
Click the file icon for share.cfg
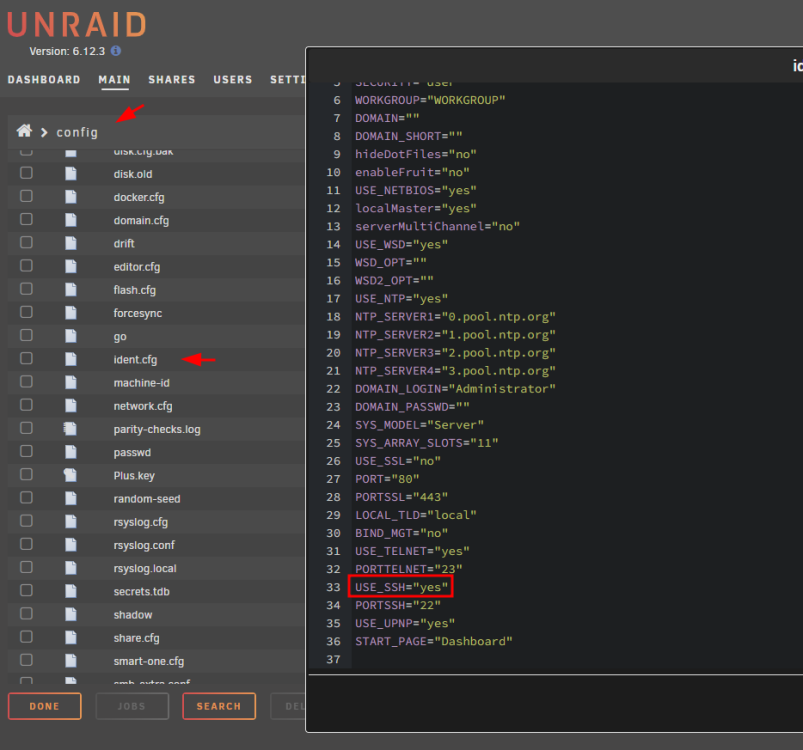71,637
